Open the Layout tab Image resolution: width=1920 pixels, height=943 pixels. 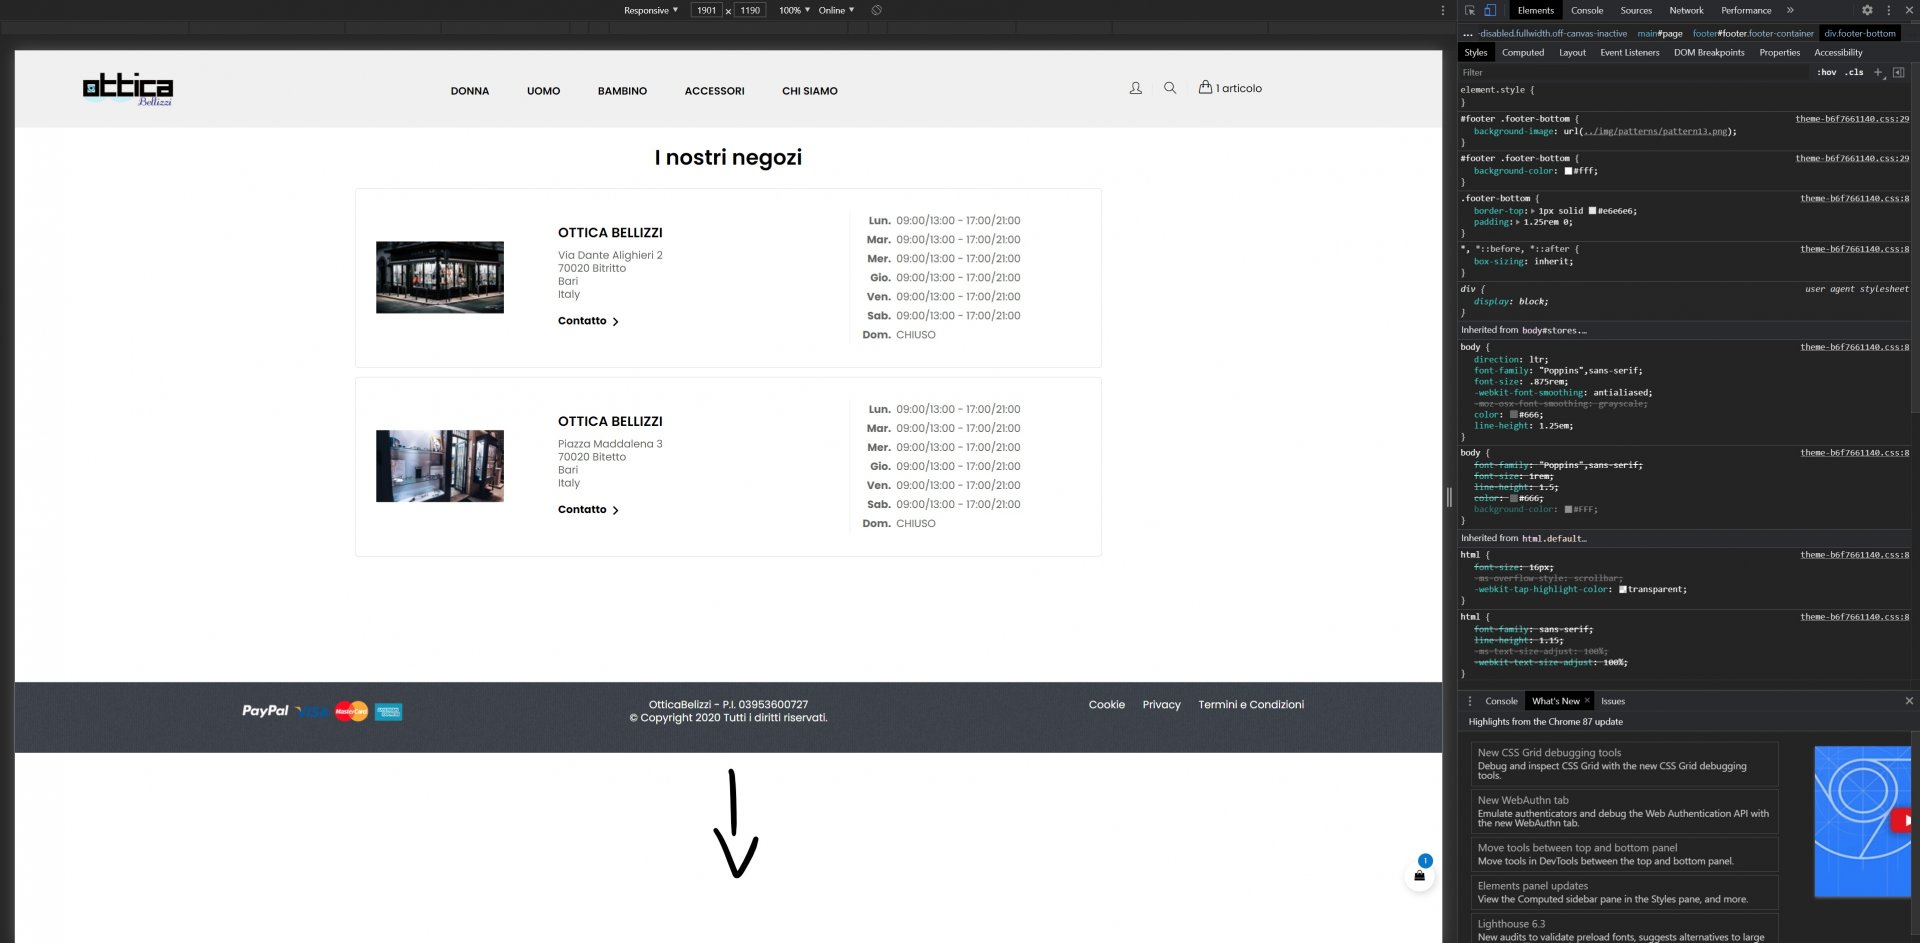[x=1572, y=52]
